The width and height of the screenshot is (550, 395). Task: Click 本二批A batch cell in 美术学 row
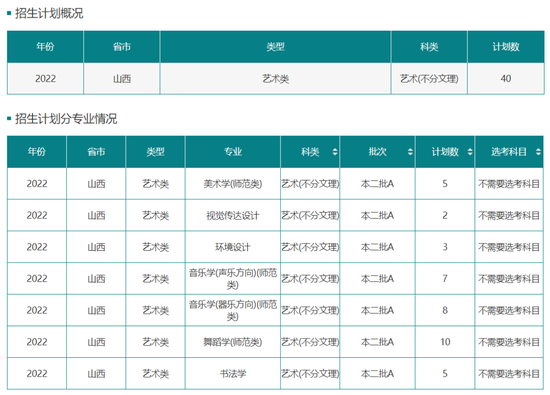pos(377,183)
